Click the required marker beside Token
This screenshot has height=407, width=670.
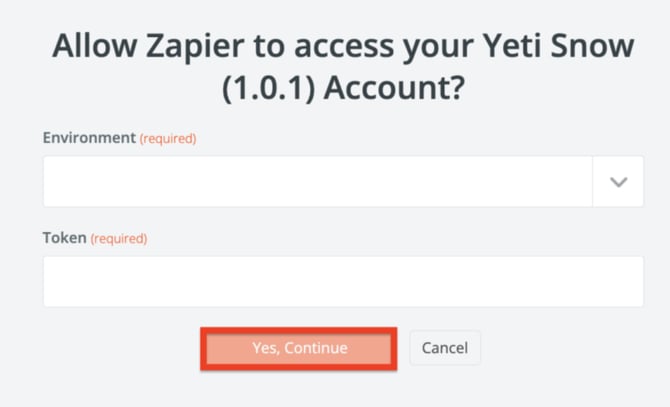click(x=119, y=239)
